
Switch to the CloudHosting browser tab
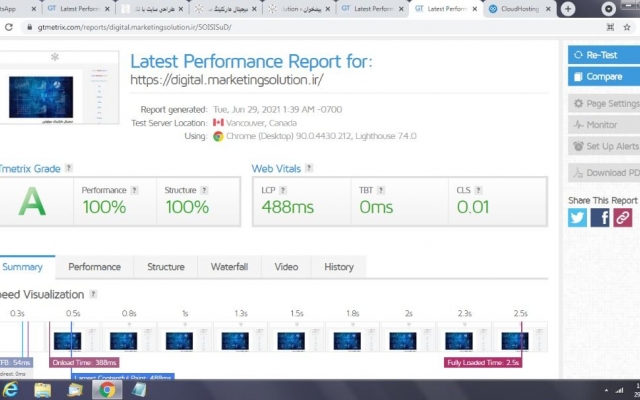coord(519,9)
